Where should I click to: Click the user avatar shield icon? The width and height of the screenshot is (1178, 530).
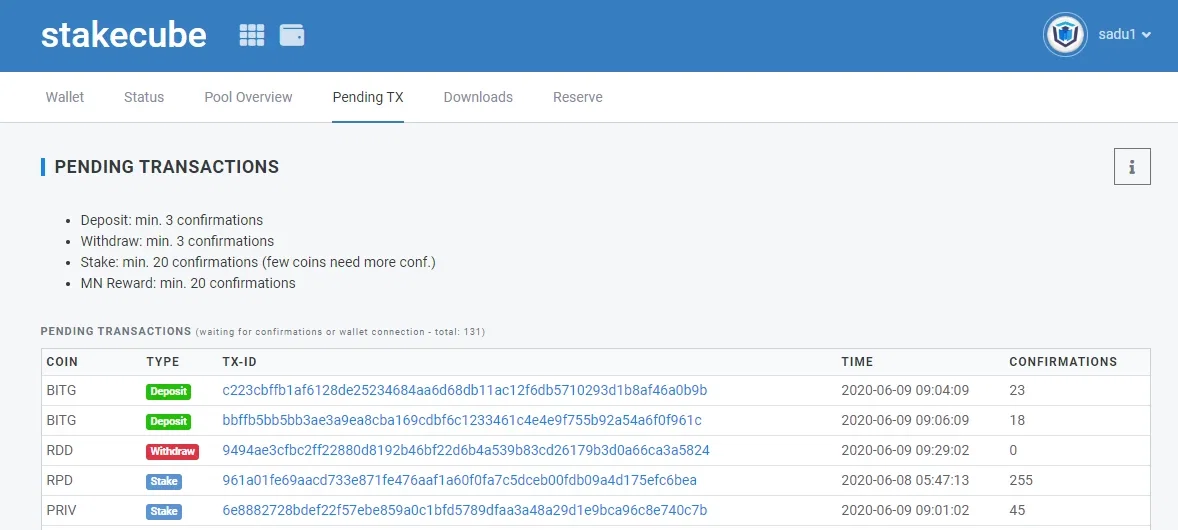(1065, 35)
